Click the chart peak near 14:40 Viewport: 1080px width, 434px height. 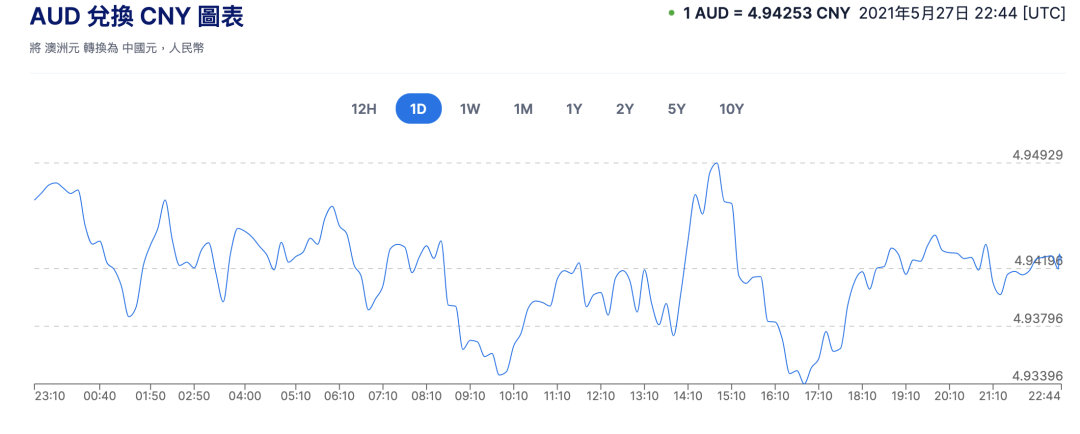(717, 163)
